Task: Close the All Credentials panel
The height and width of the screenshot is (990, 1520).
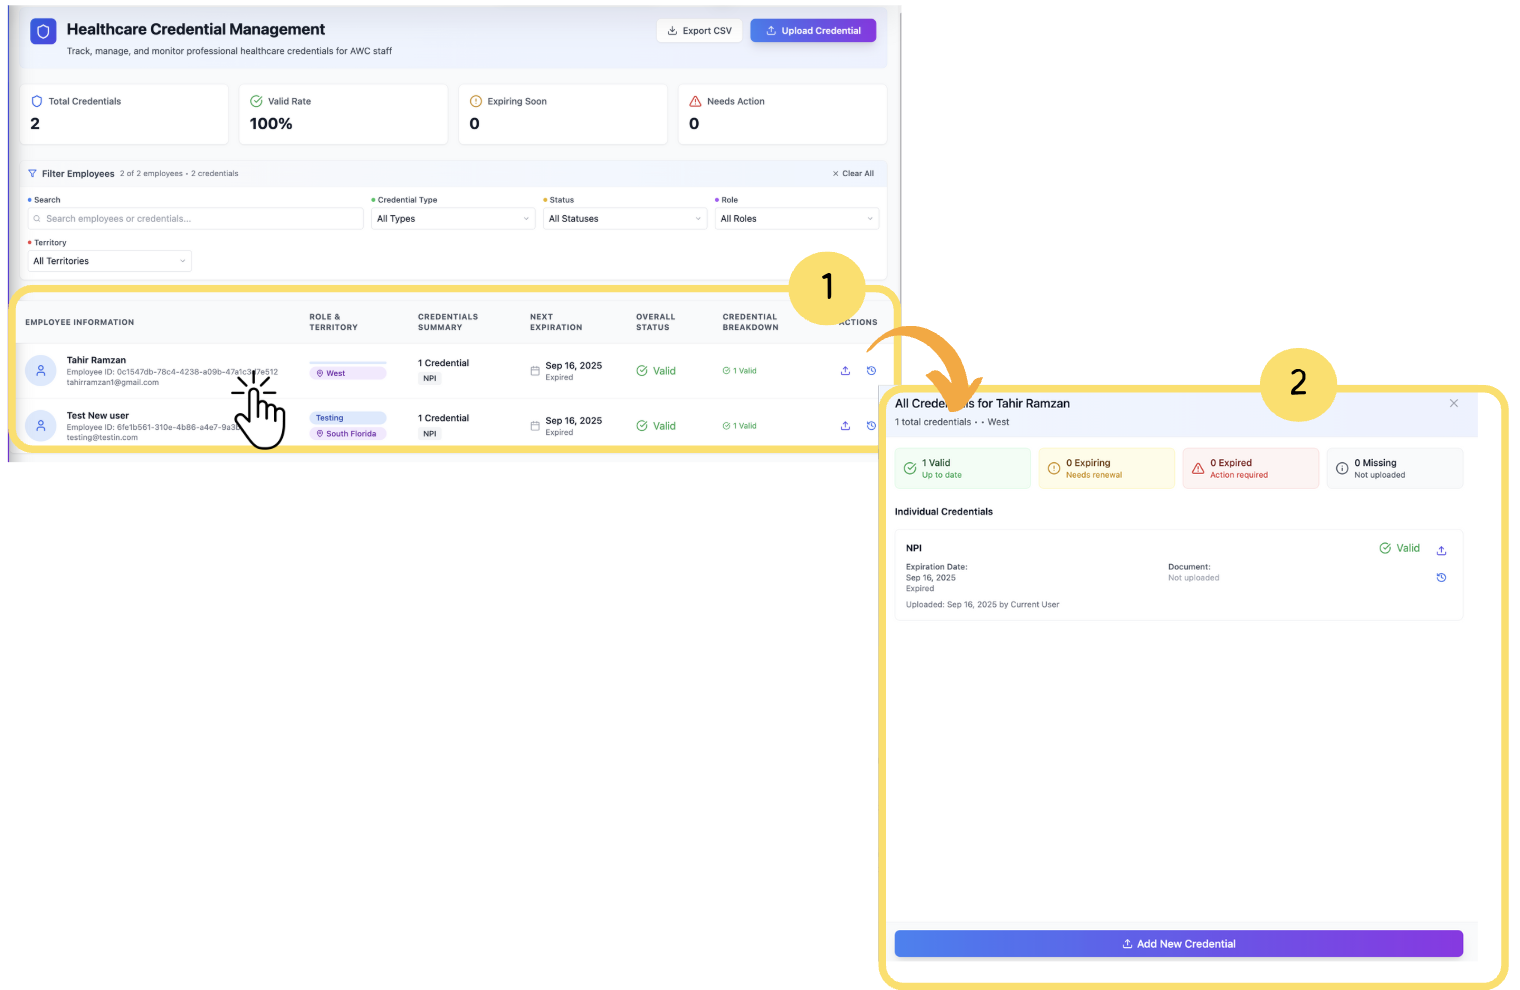Action: pyautogui.click(x=1454, y=403)
